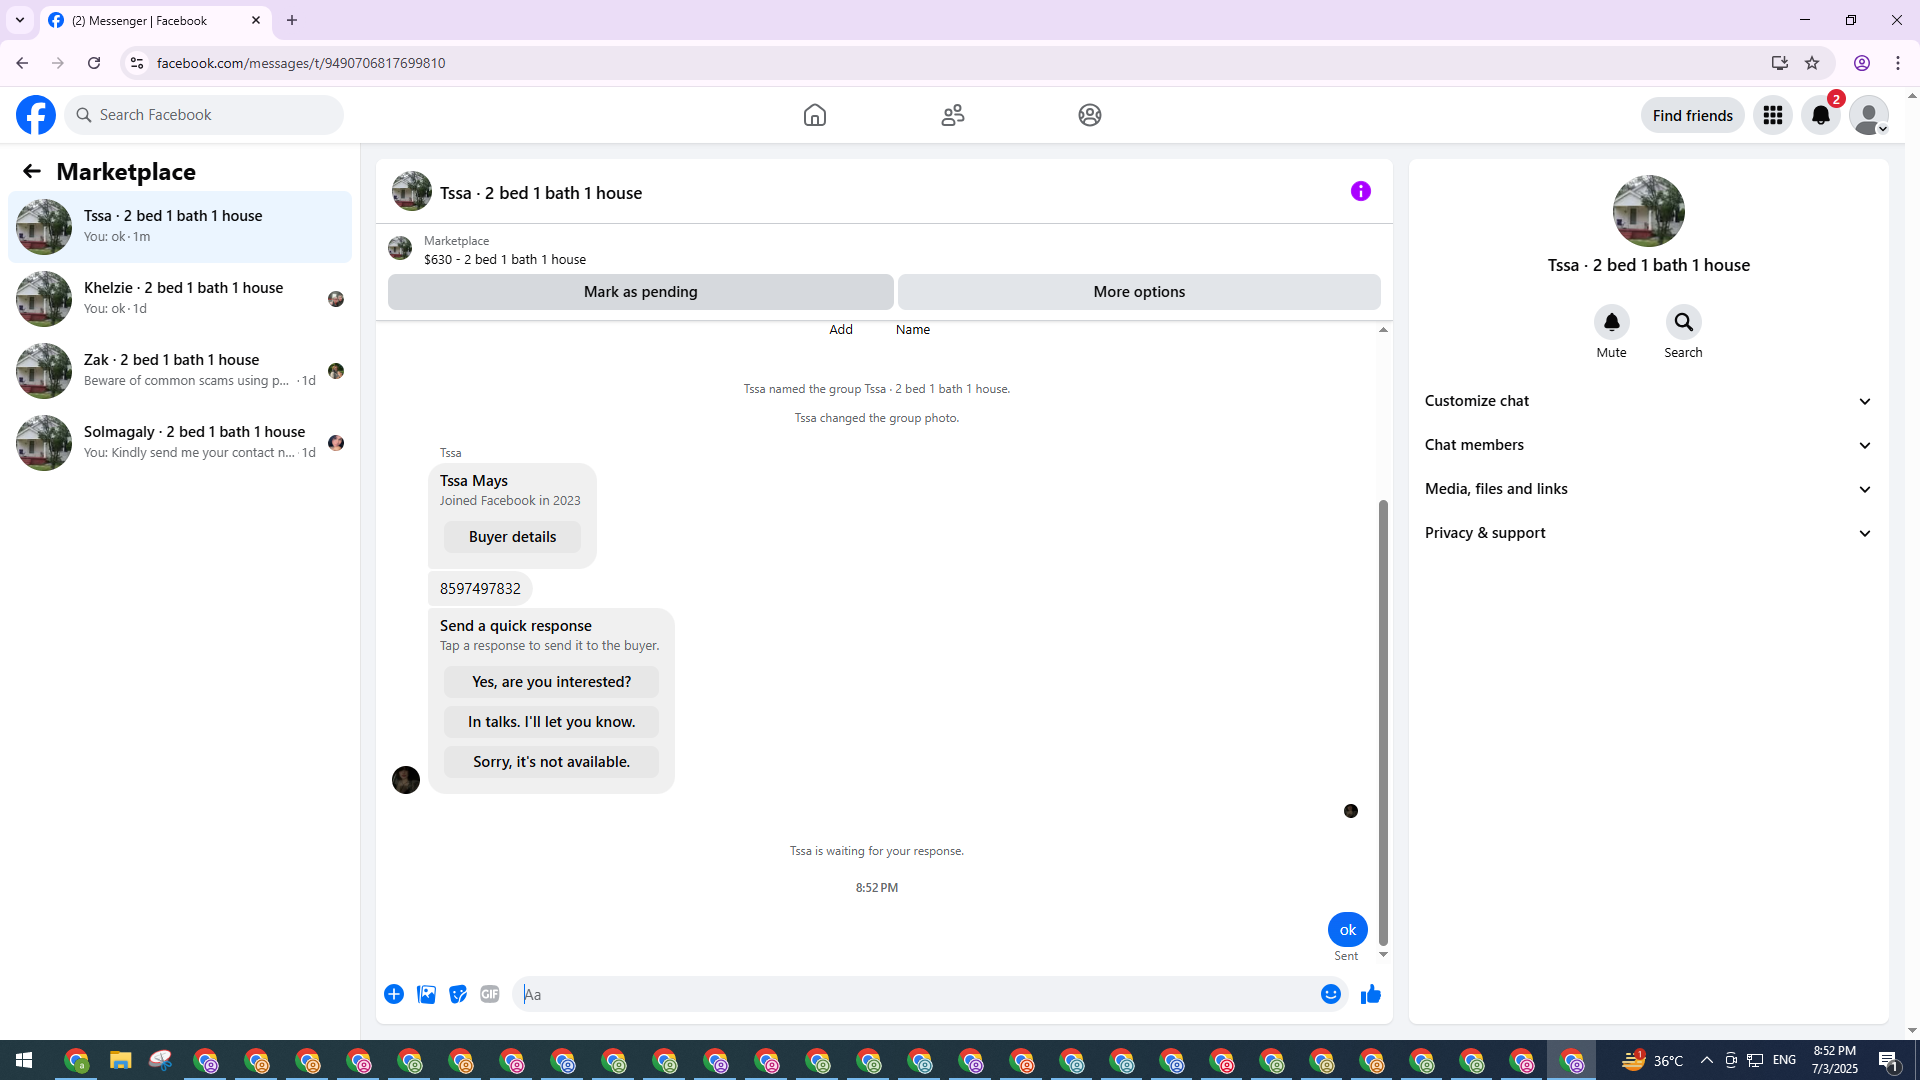1920x1080 pixels.
Task: Click the purple conversation info icon
Action: (1360, 191)
